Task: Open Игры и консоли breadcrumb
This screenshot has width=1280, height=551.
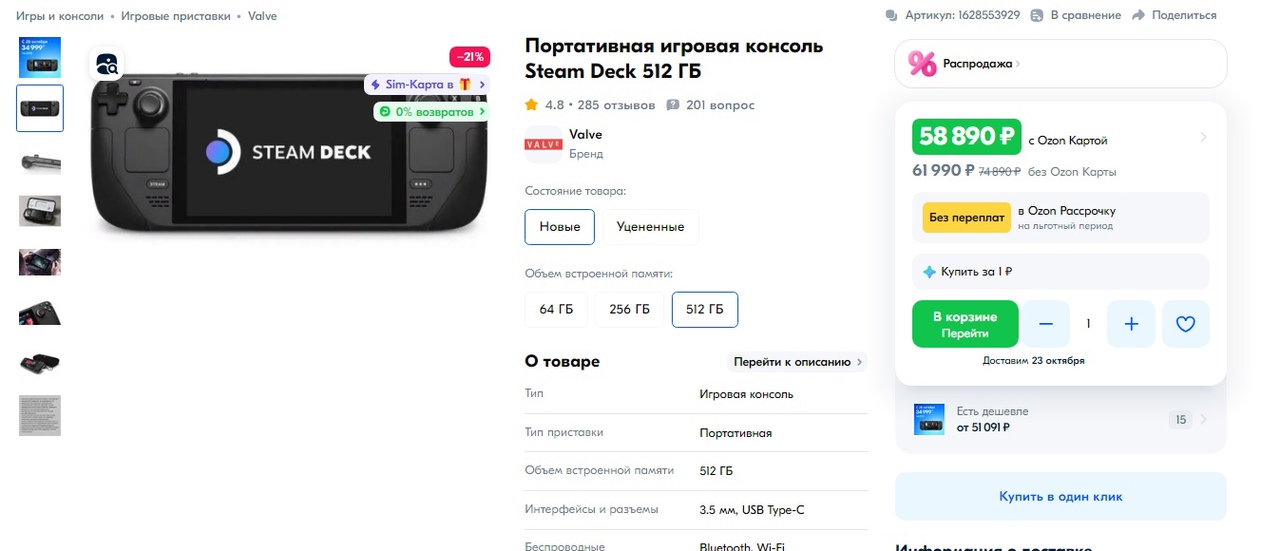Action: (x=60, y=16)
